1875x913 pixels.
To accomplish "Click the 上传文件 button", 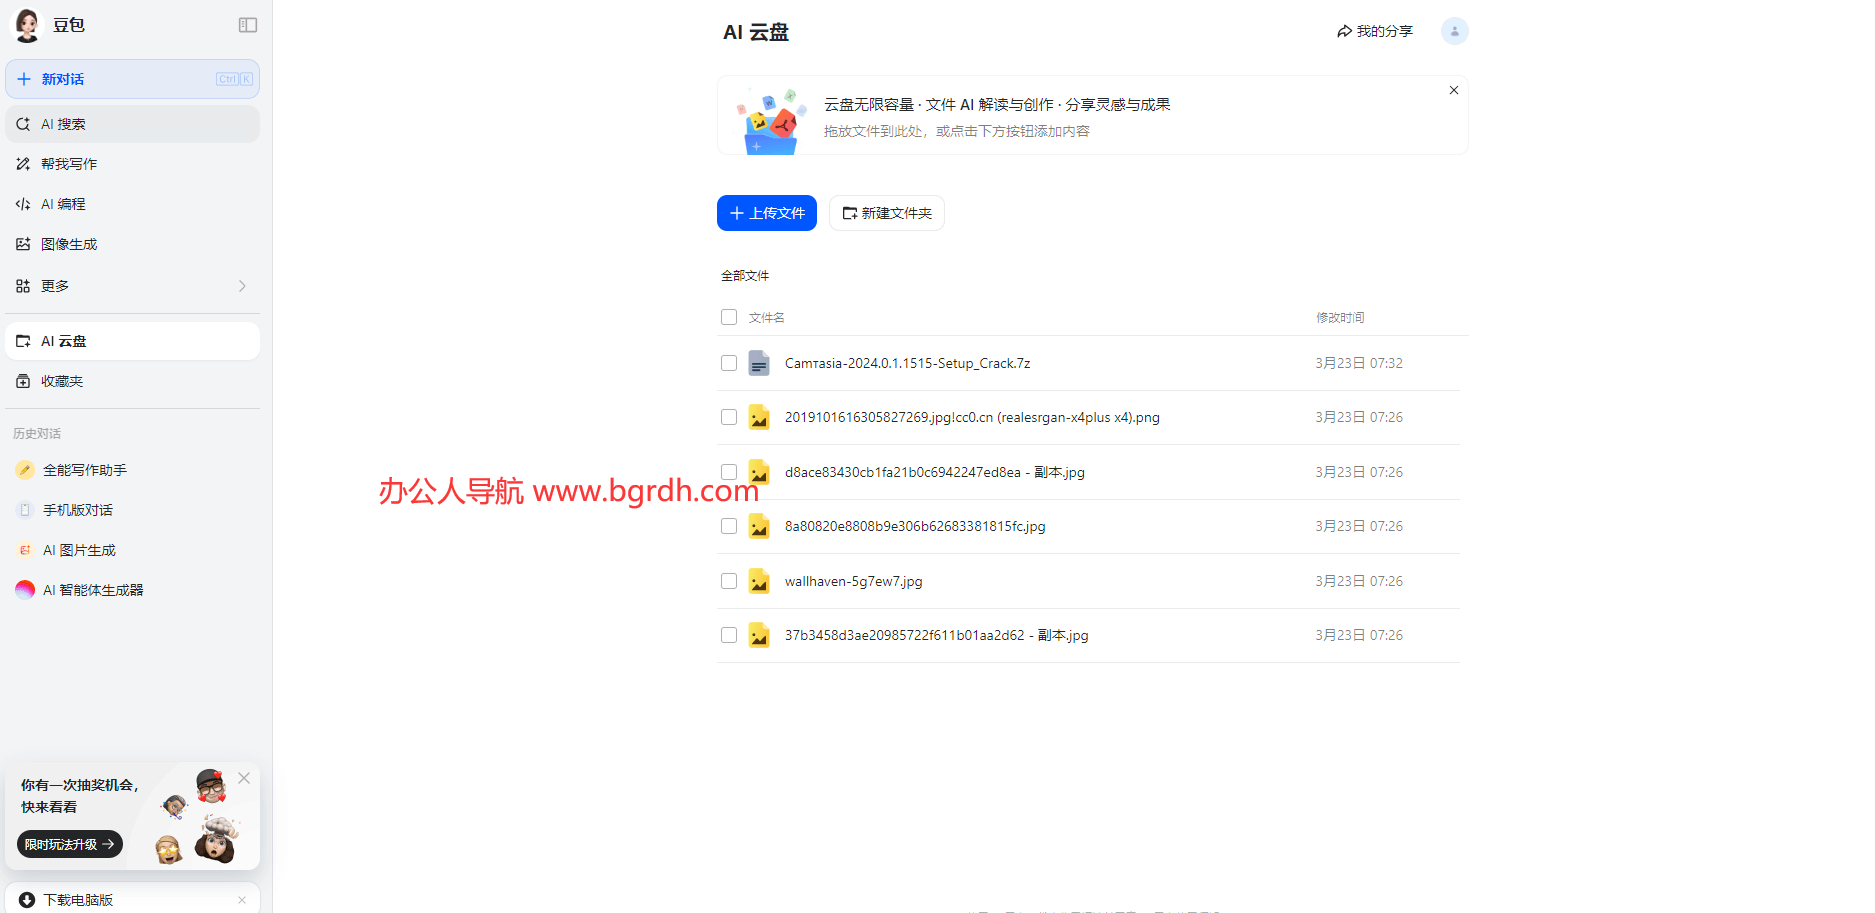I will [767, 213].
